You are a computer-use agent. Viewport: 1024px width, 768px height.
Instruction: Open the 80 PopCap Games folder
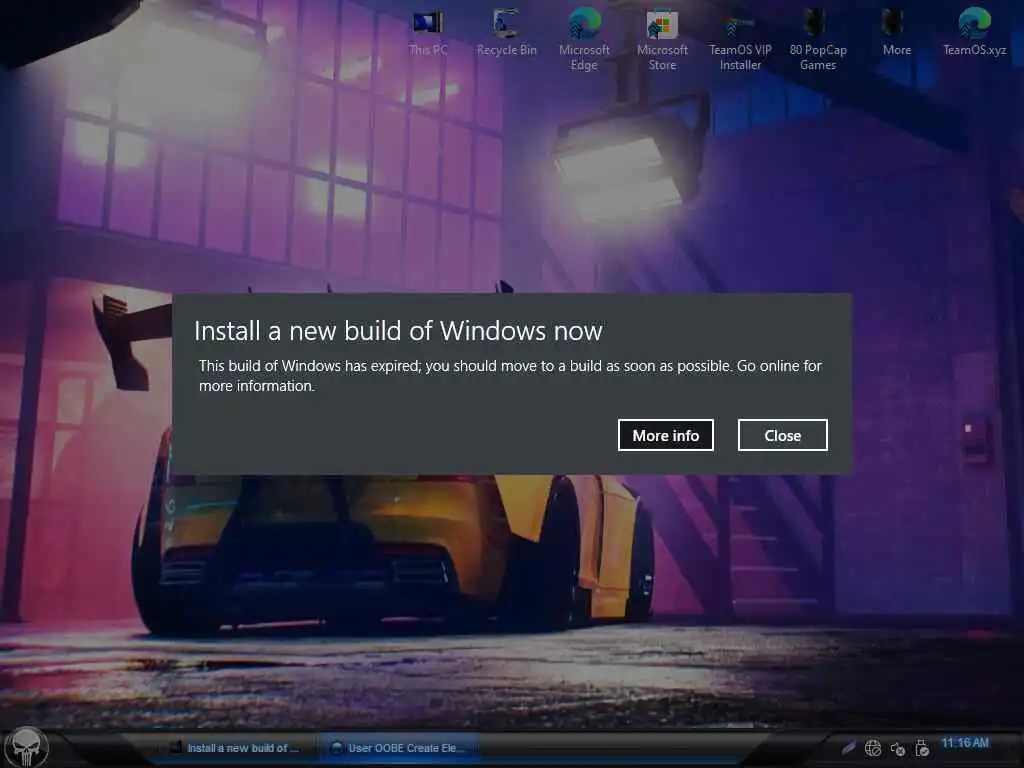click(818, 39)
